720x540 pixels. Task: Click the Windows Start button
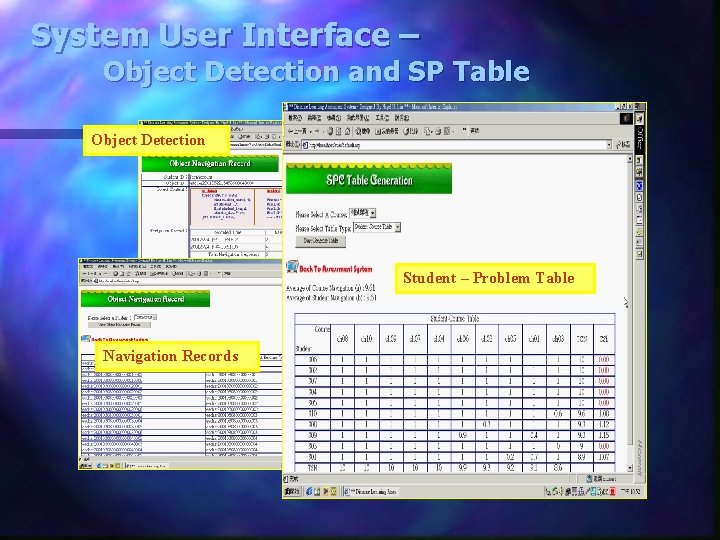coord(292,492)
